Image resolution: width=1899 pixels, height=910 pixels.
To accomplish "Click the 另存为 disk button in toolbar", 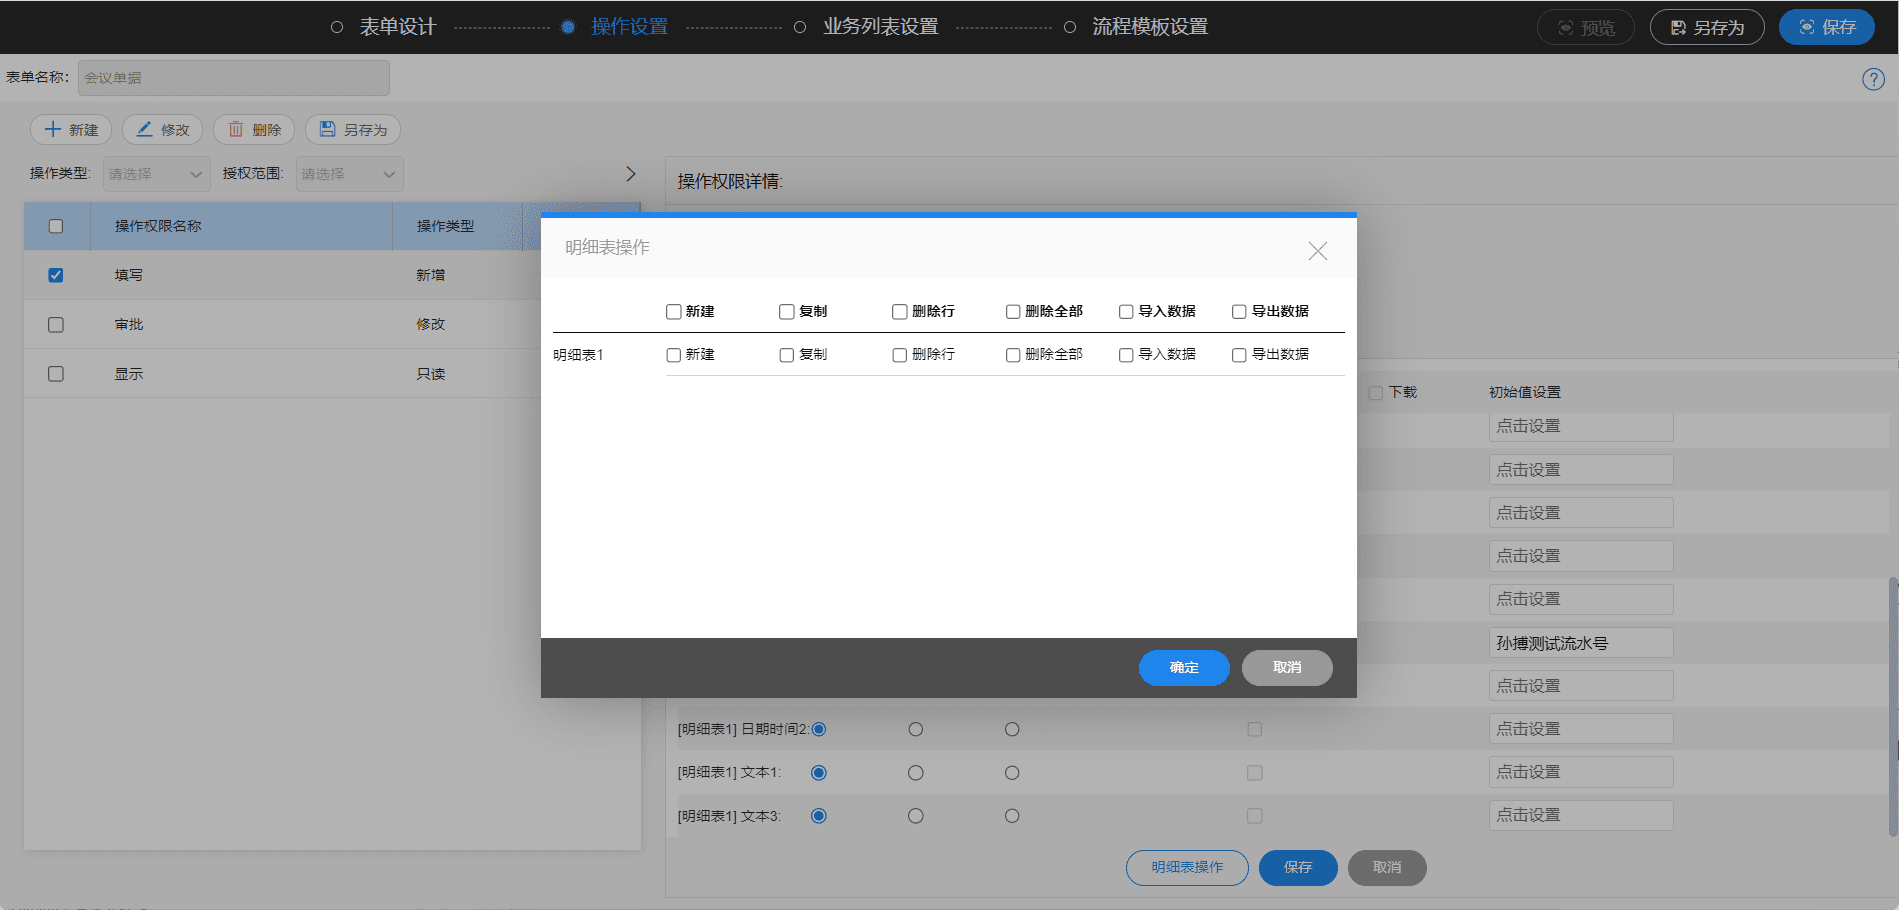I will point(353,130).
